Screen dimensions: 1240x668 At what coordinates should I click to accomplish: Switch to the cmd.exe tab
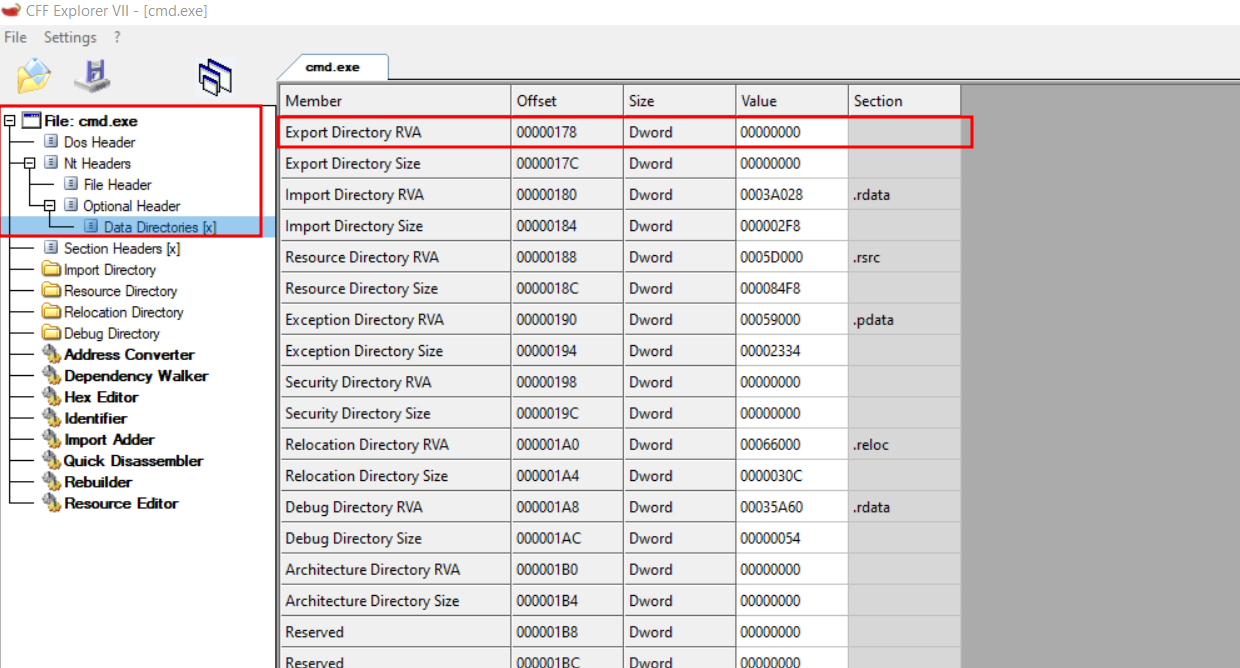[332, 67]
